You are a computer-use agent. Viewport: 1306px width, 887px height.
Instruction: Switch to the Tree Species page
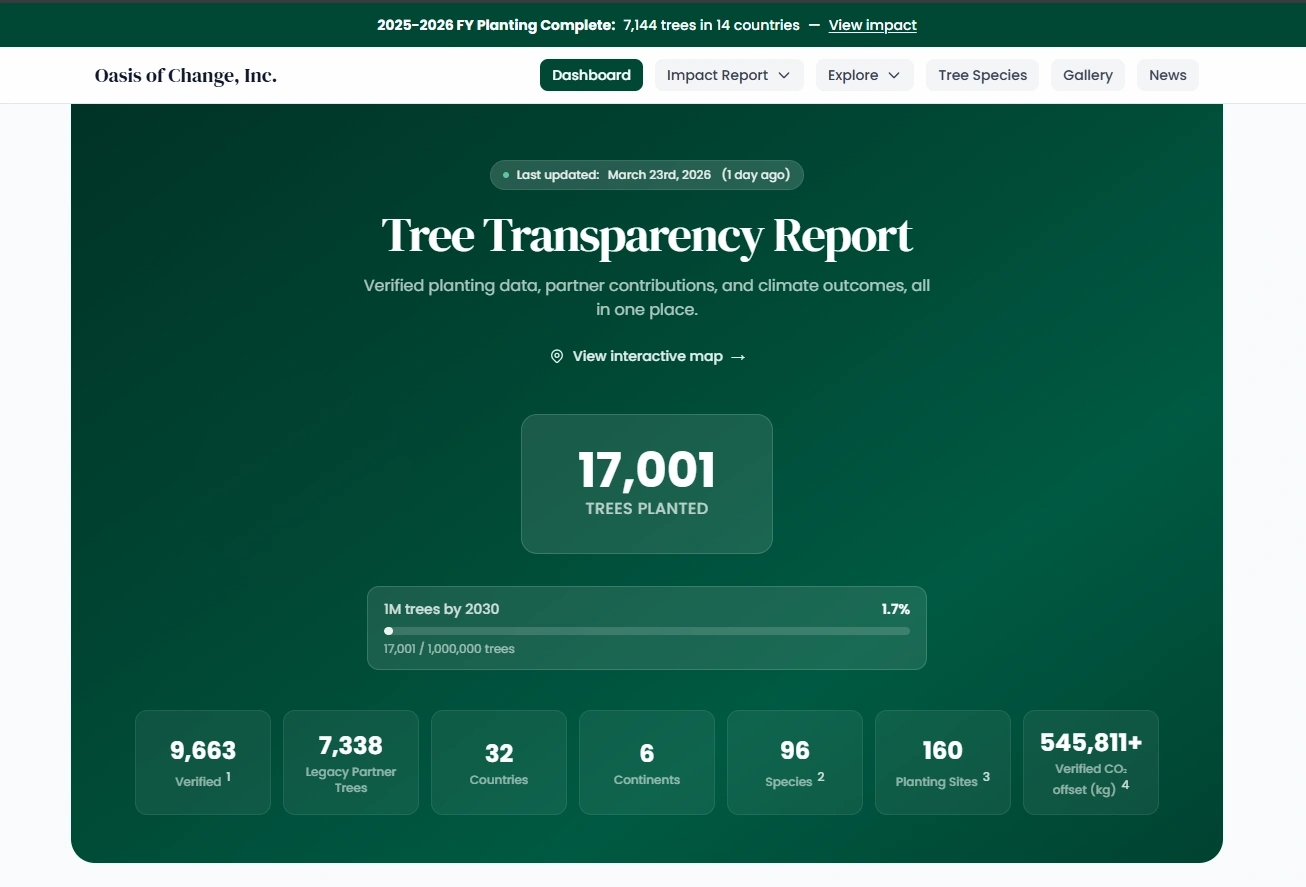tap(982, 75)
